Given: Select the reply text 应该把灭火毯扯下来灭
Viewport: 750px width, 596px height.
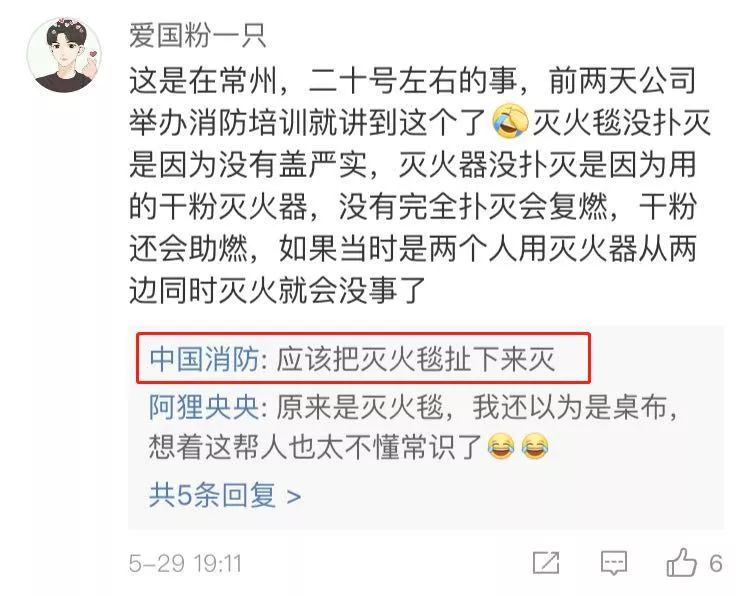Looking at the screenshot, I should point(416,358).
